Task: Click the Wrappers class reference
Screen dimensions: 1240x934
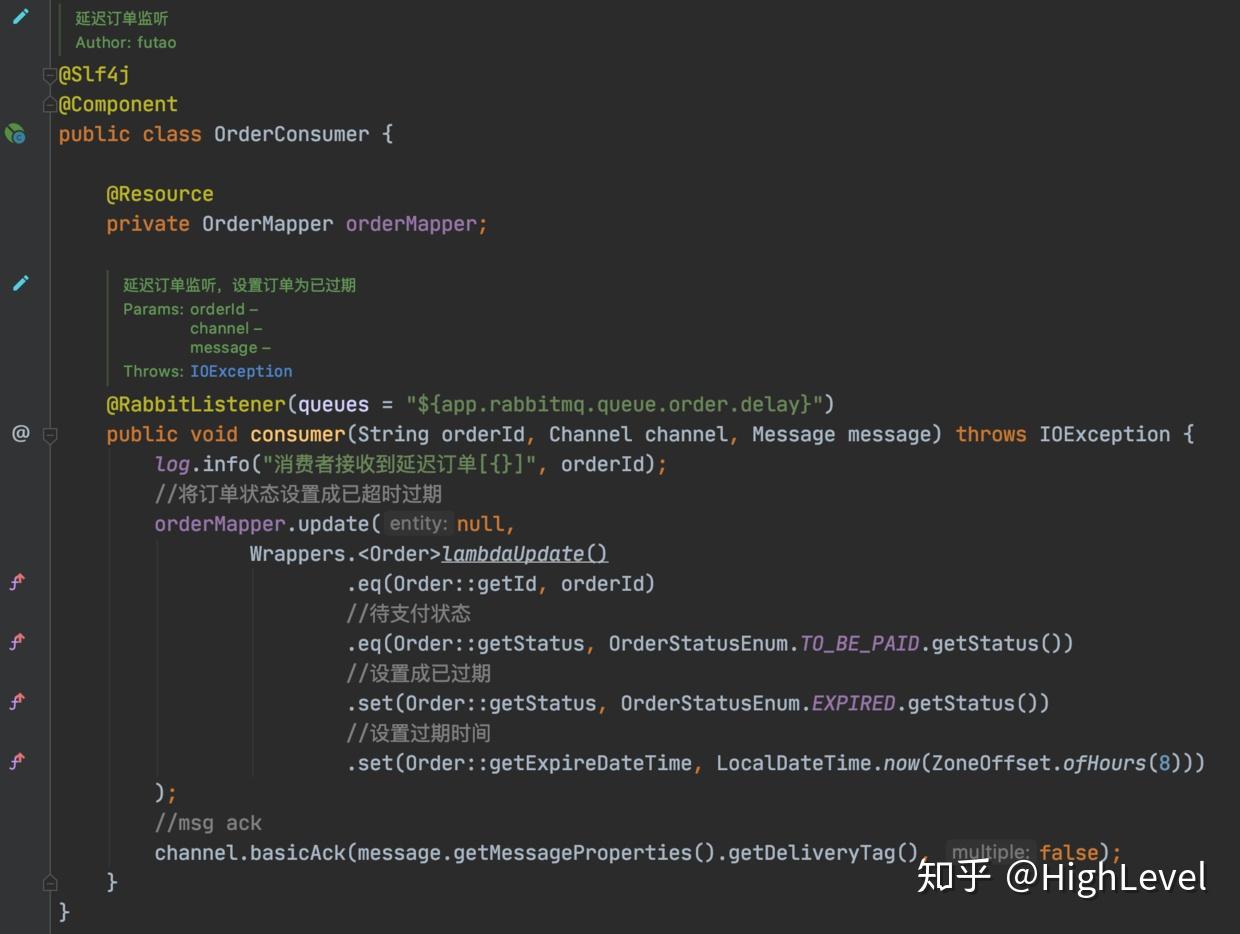Action: (298, 554)
